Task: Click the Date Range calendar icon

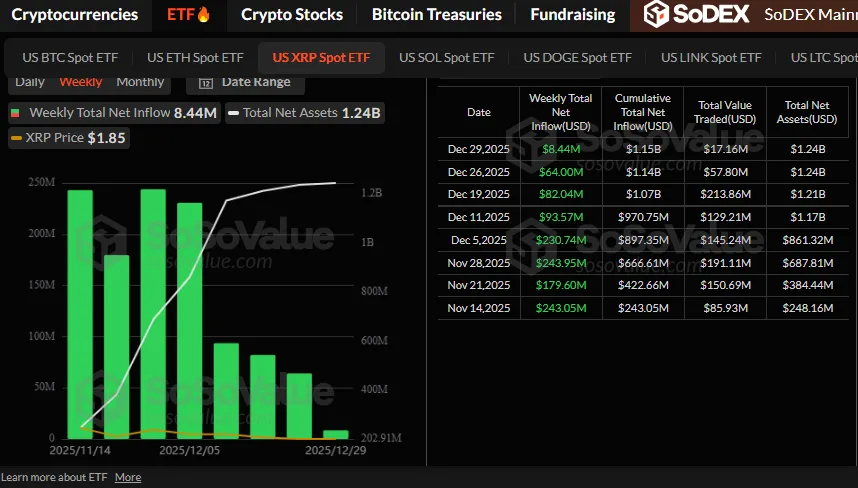Action: point(206,83)
